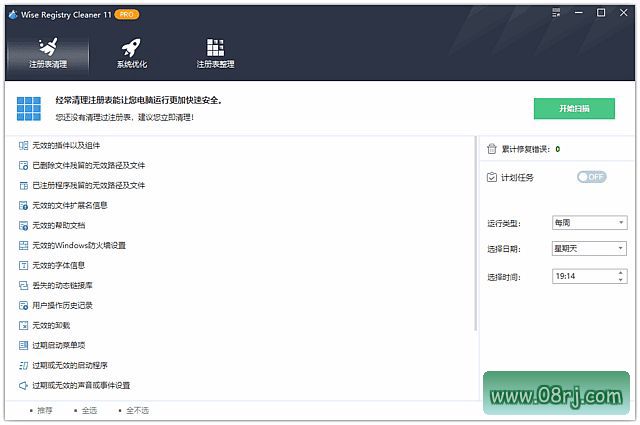Open the 选择日期 dropdown showing 星期天
Screen dimensions: 640x425
click(x=589, y=248)
